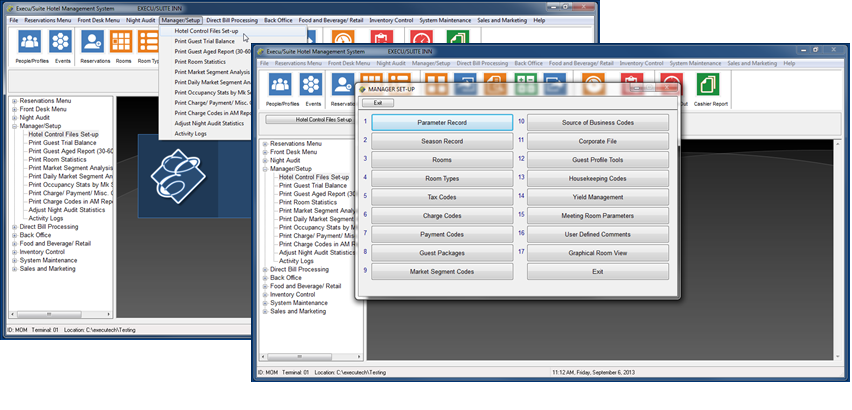This screenshot has width=852, height=410.
Task: Click horizontal scrollbar in back window tree panel
Action: (60, 314)
